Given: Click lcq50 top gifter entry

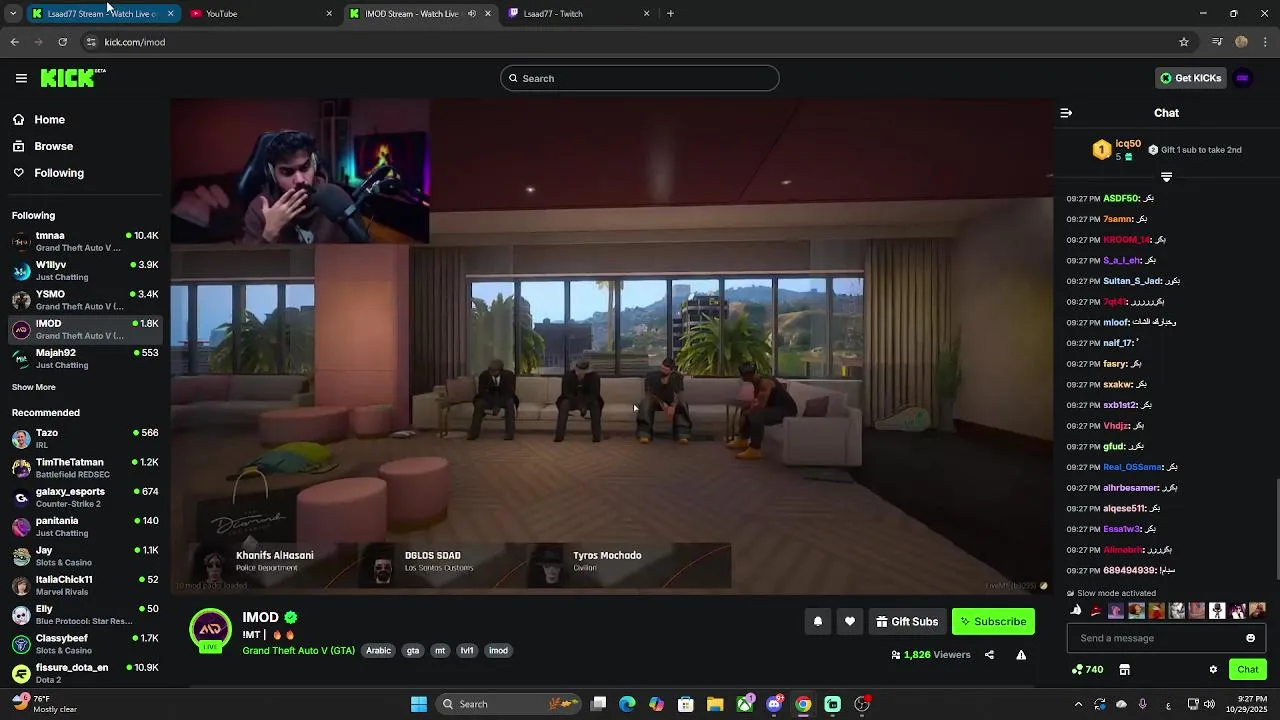Looking at the screenshot, I should (1117, 150).
